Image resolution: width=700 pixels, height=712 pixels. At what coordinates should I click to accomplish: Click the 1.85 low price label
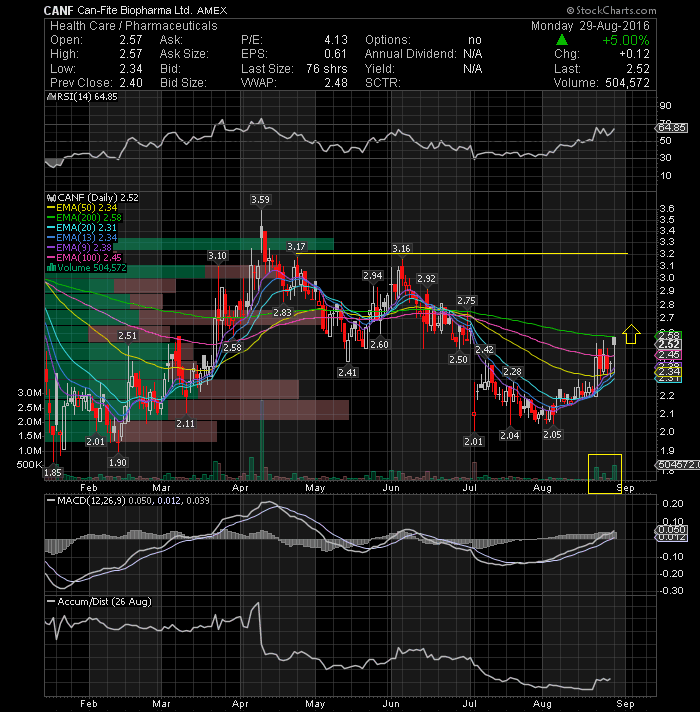pyautogui.click(x=53, y=473)
